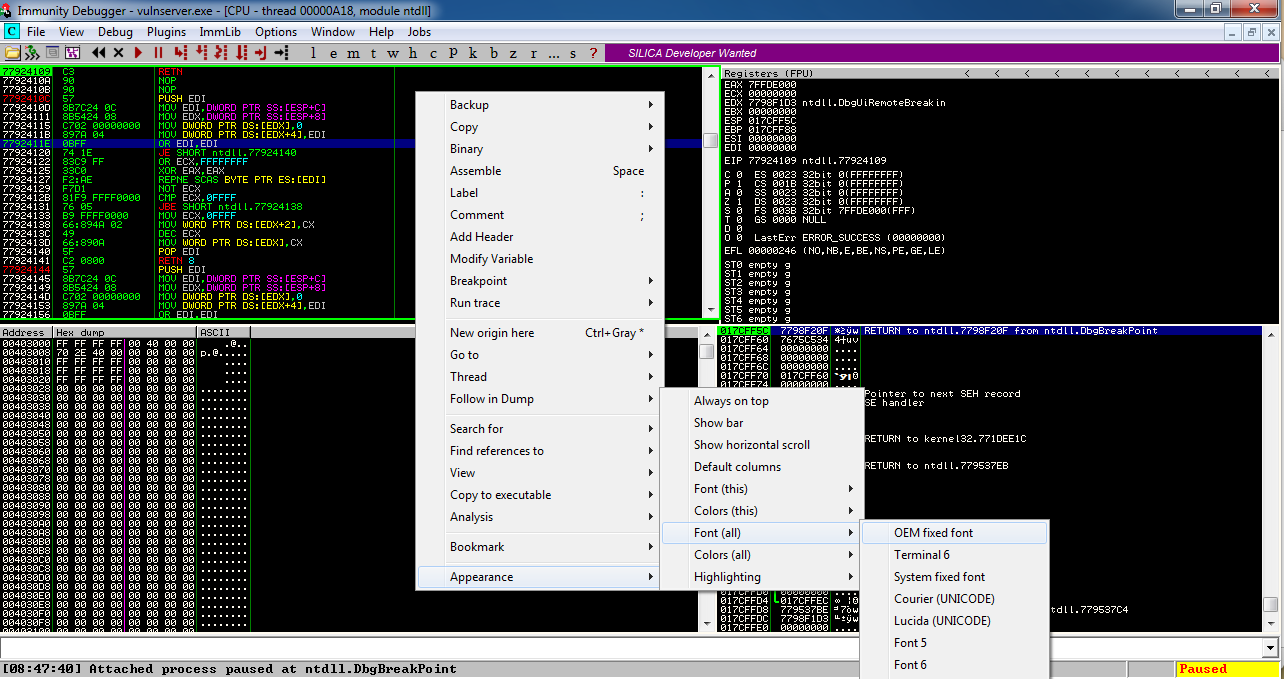Open the memory map 'm' window button
Viewport: 1284px width, 679px height.
click(x=354, y=53)
